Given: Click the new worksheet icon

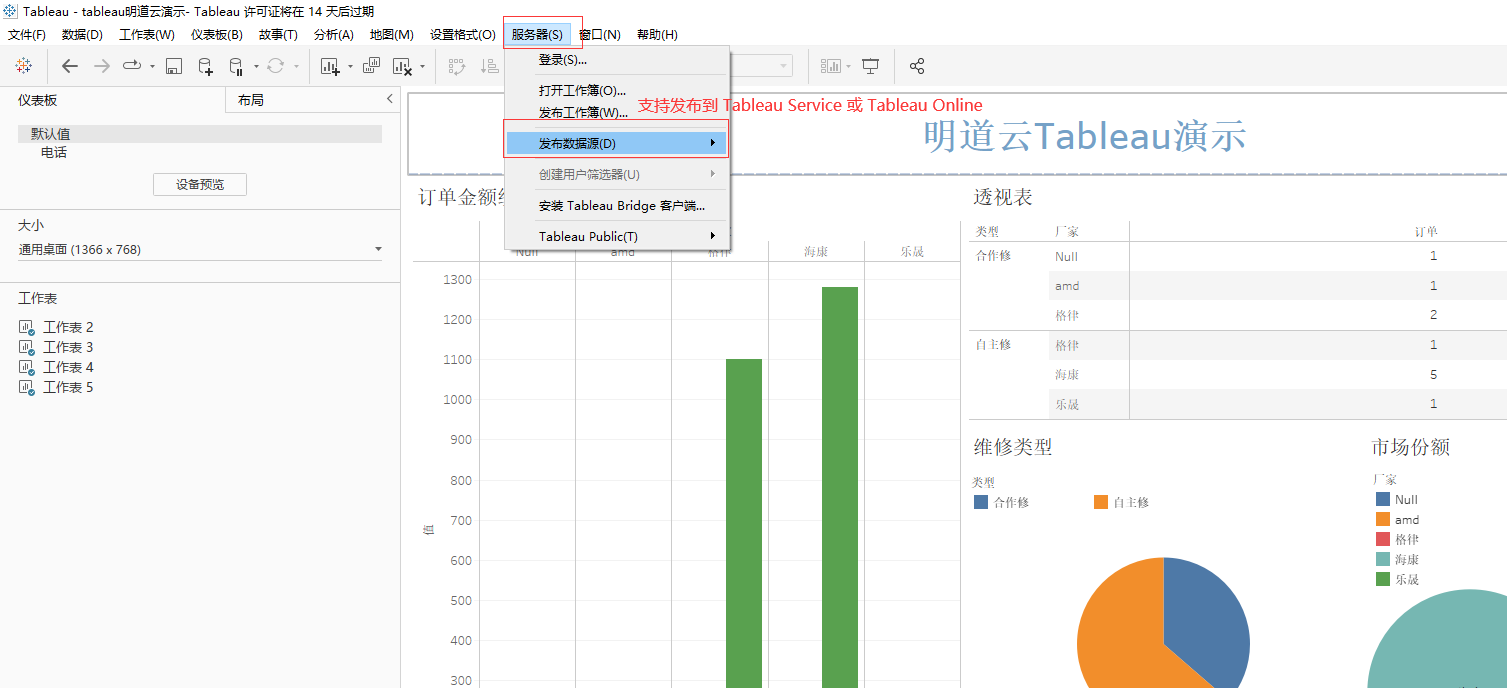Looking at the screenshot, I should click(x=330, y=66).
